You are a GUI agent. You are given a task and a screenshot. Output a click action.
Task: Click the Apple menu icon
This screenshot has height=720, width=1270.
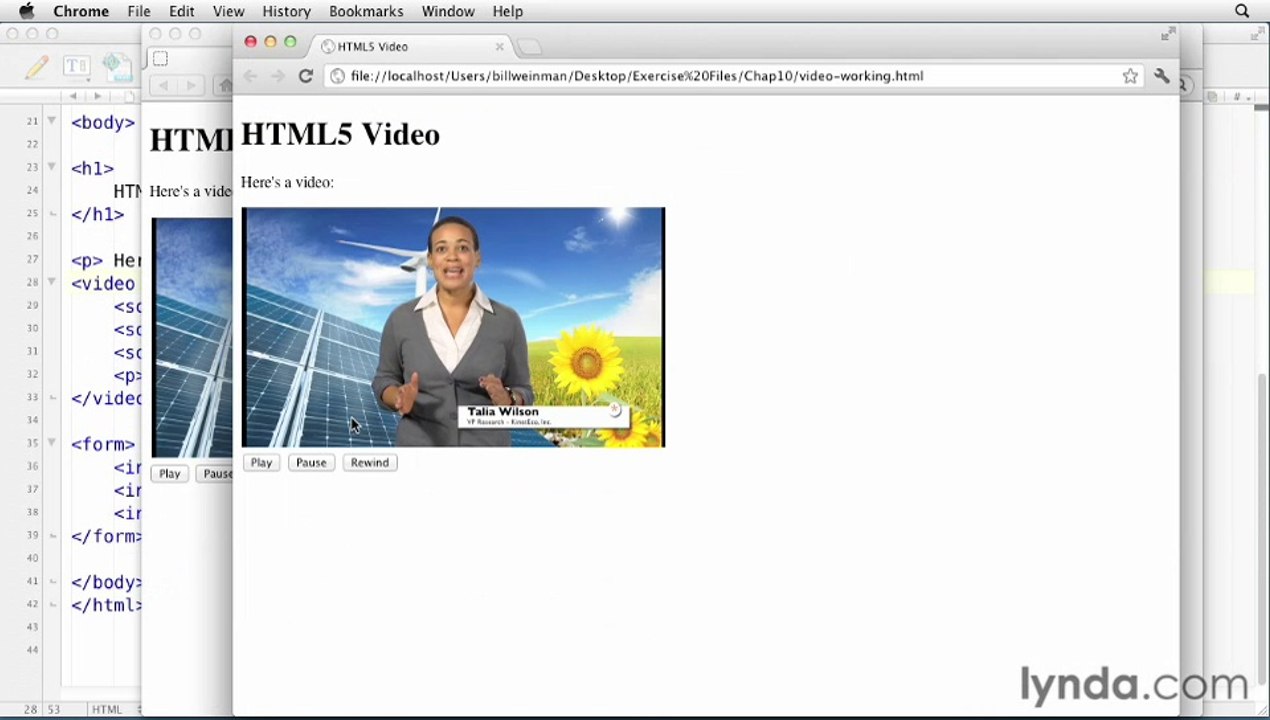[x=27, y=11]
